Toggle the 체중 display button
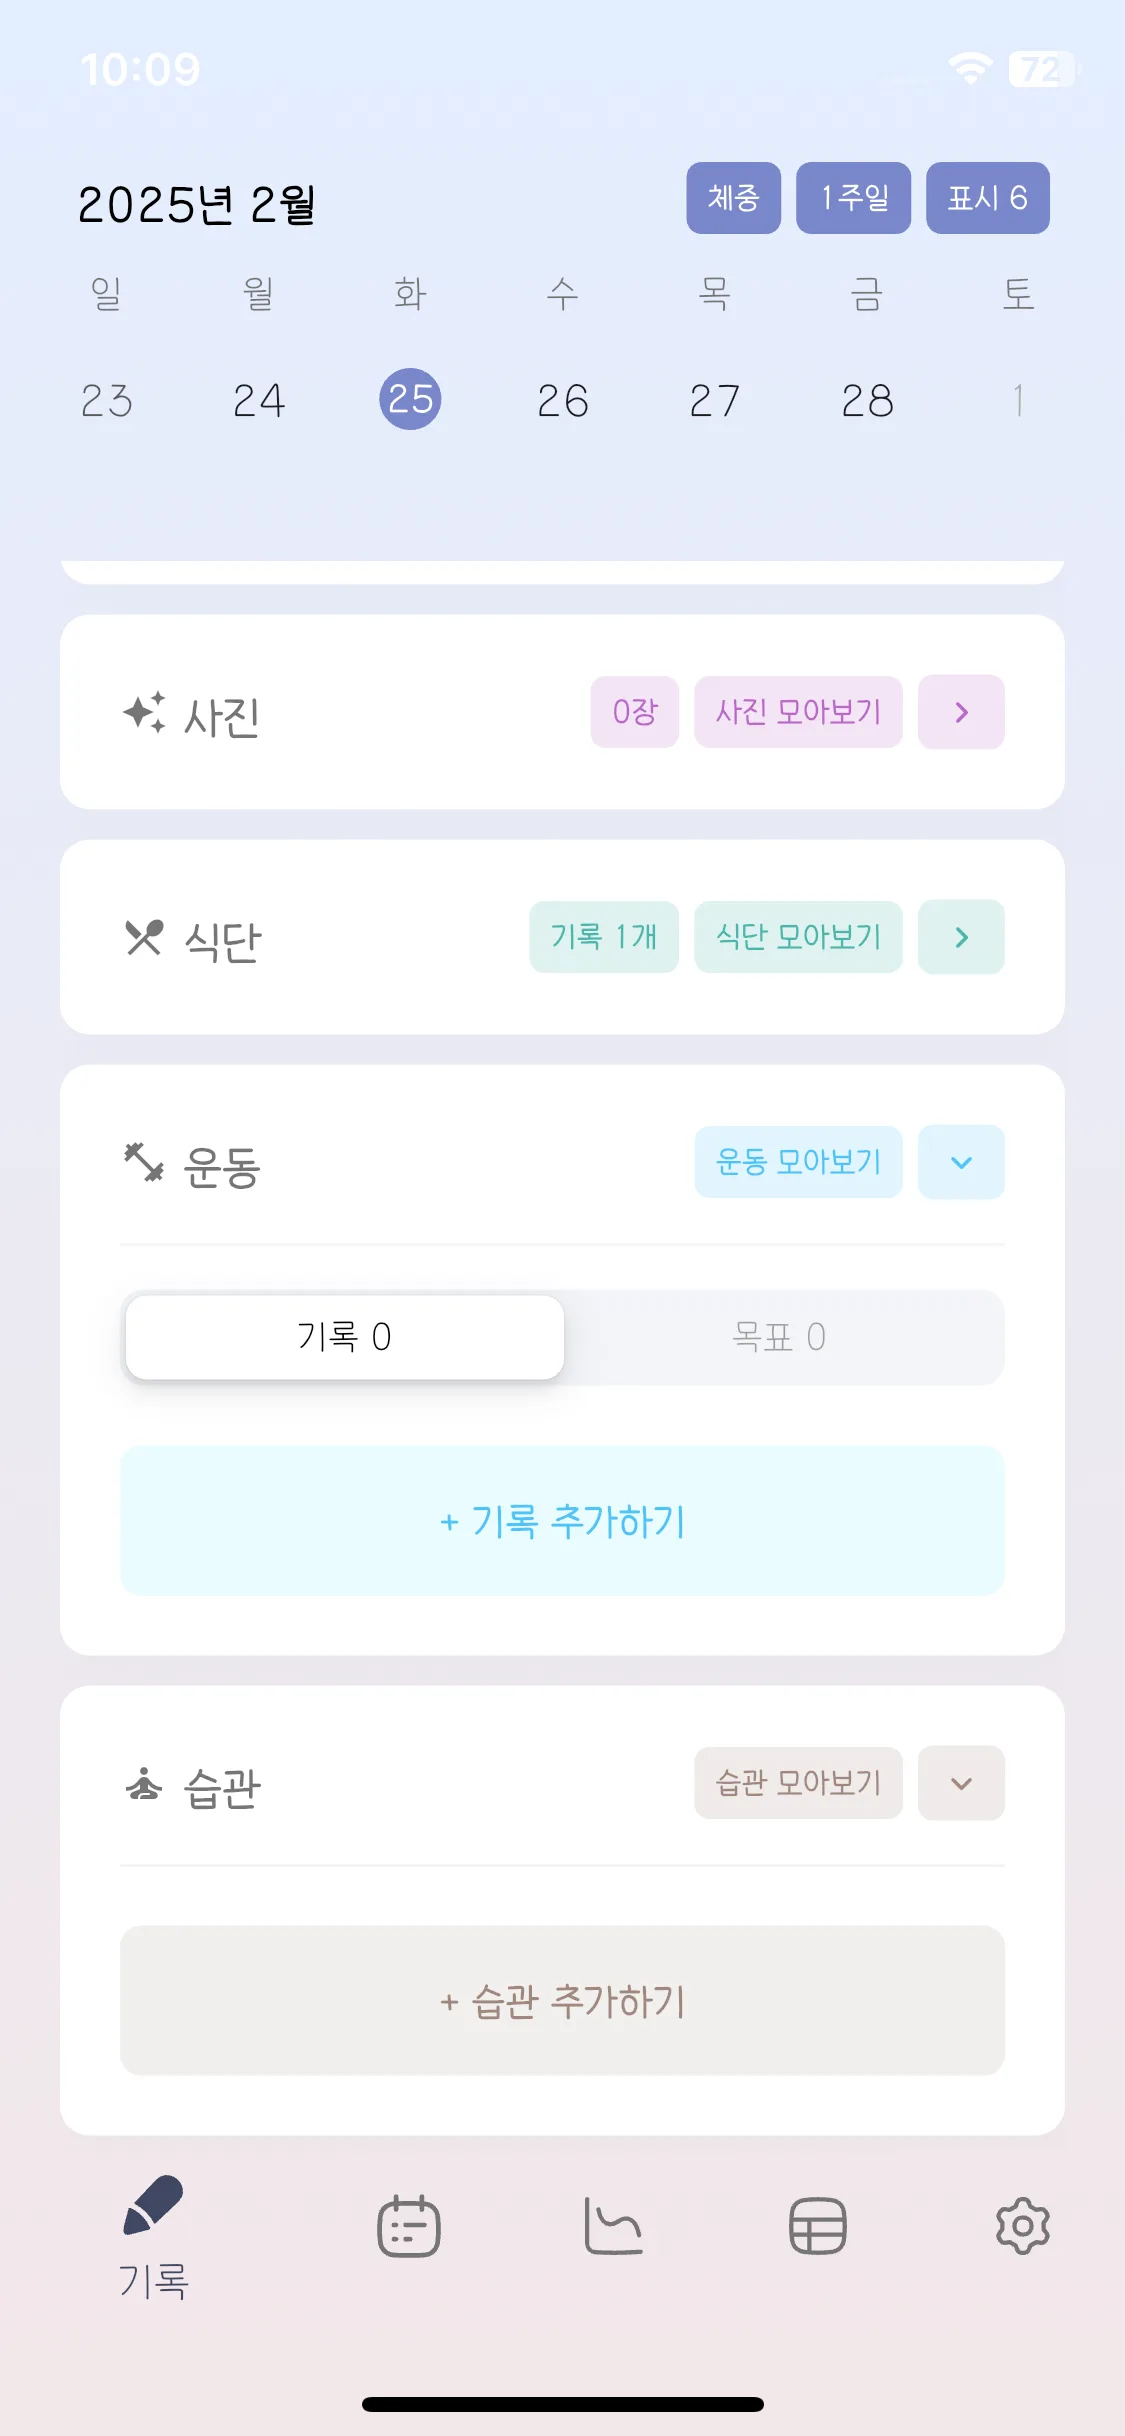 [x=734, y=198]
